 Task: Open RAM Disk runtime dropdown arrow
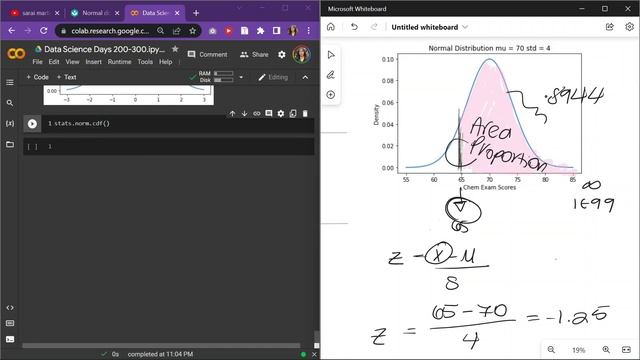[x=241, y=77]
